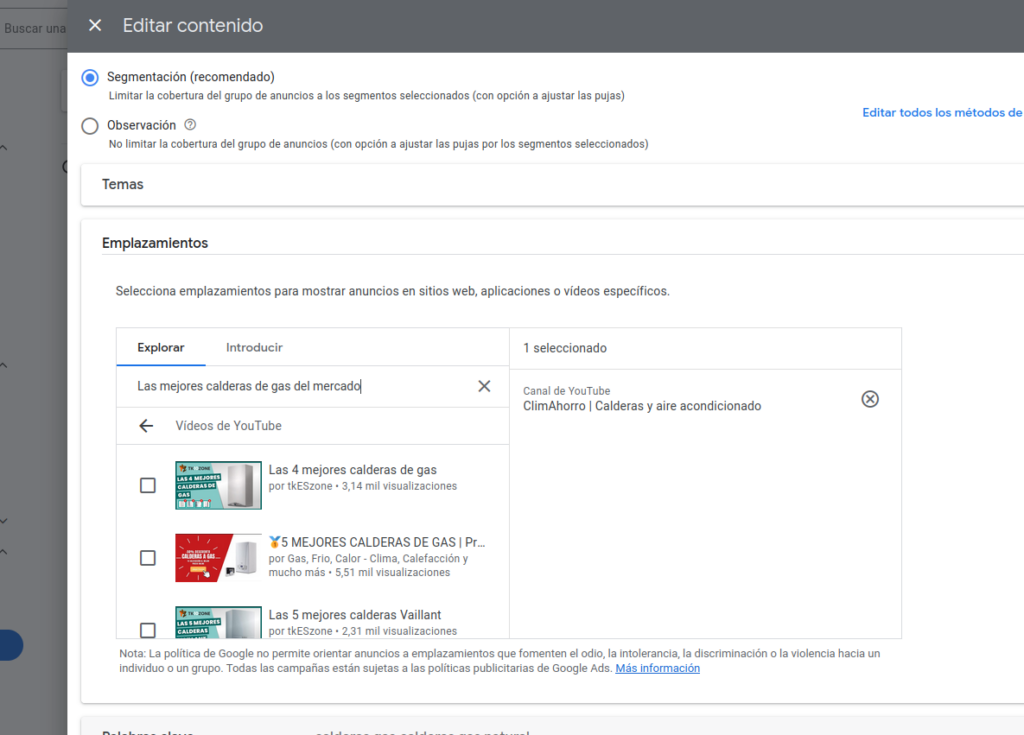The image size is (1024, 735).
Task: Open Editar todos los métodos de link
Action: [942, 112]
